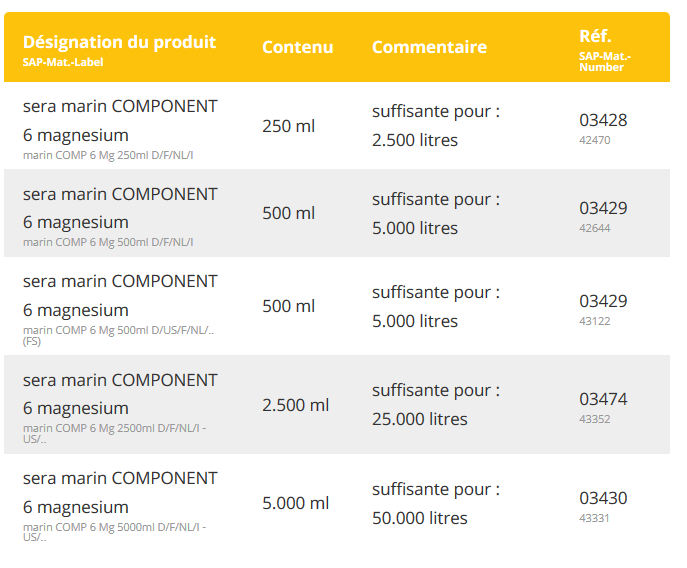Click reference number 03430
687x568 pixels.
pos(603,498)
